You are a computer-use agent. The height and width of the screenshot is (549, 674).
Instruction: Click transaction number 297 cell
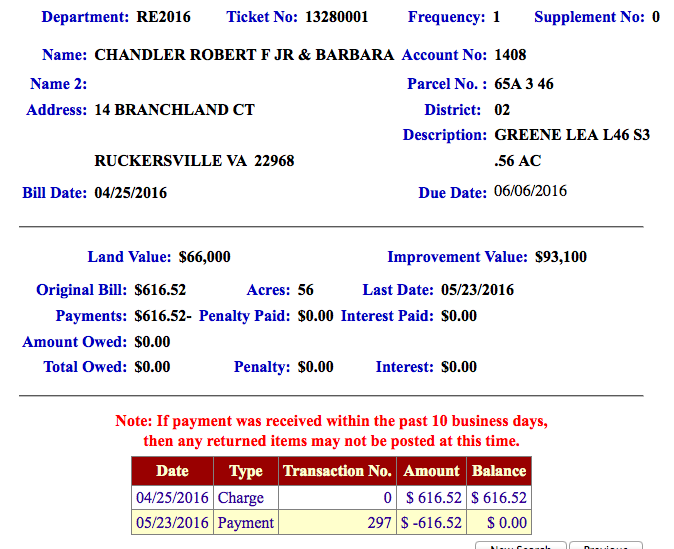click(x=337, y=523)
